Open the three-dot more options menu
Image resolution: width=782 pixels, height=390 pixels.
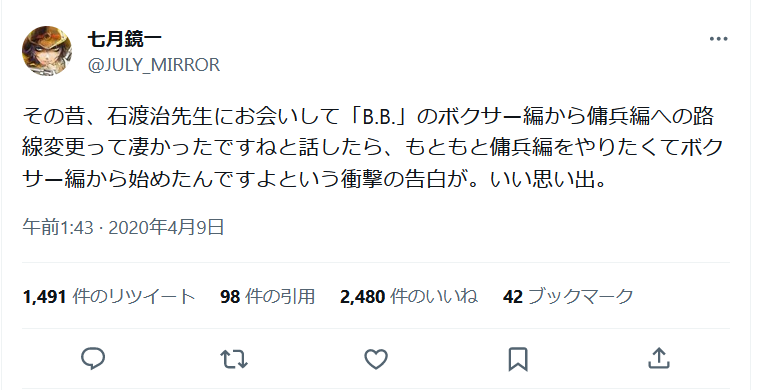[718, 39]
